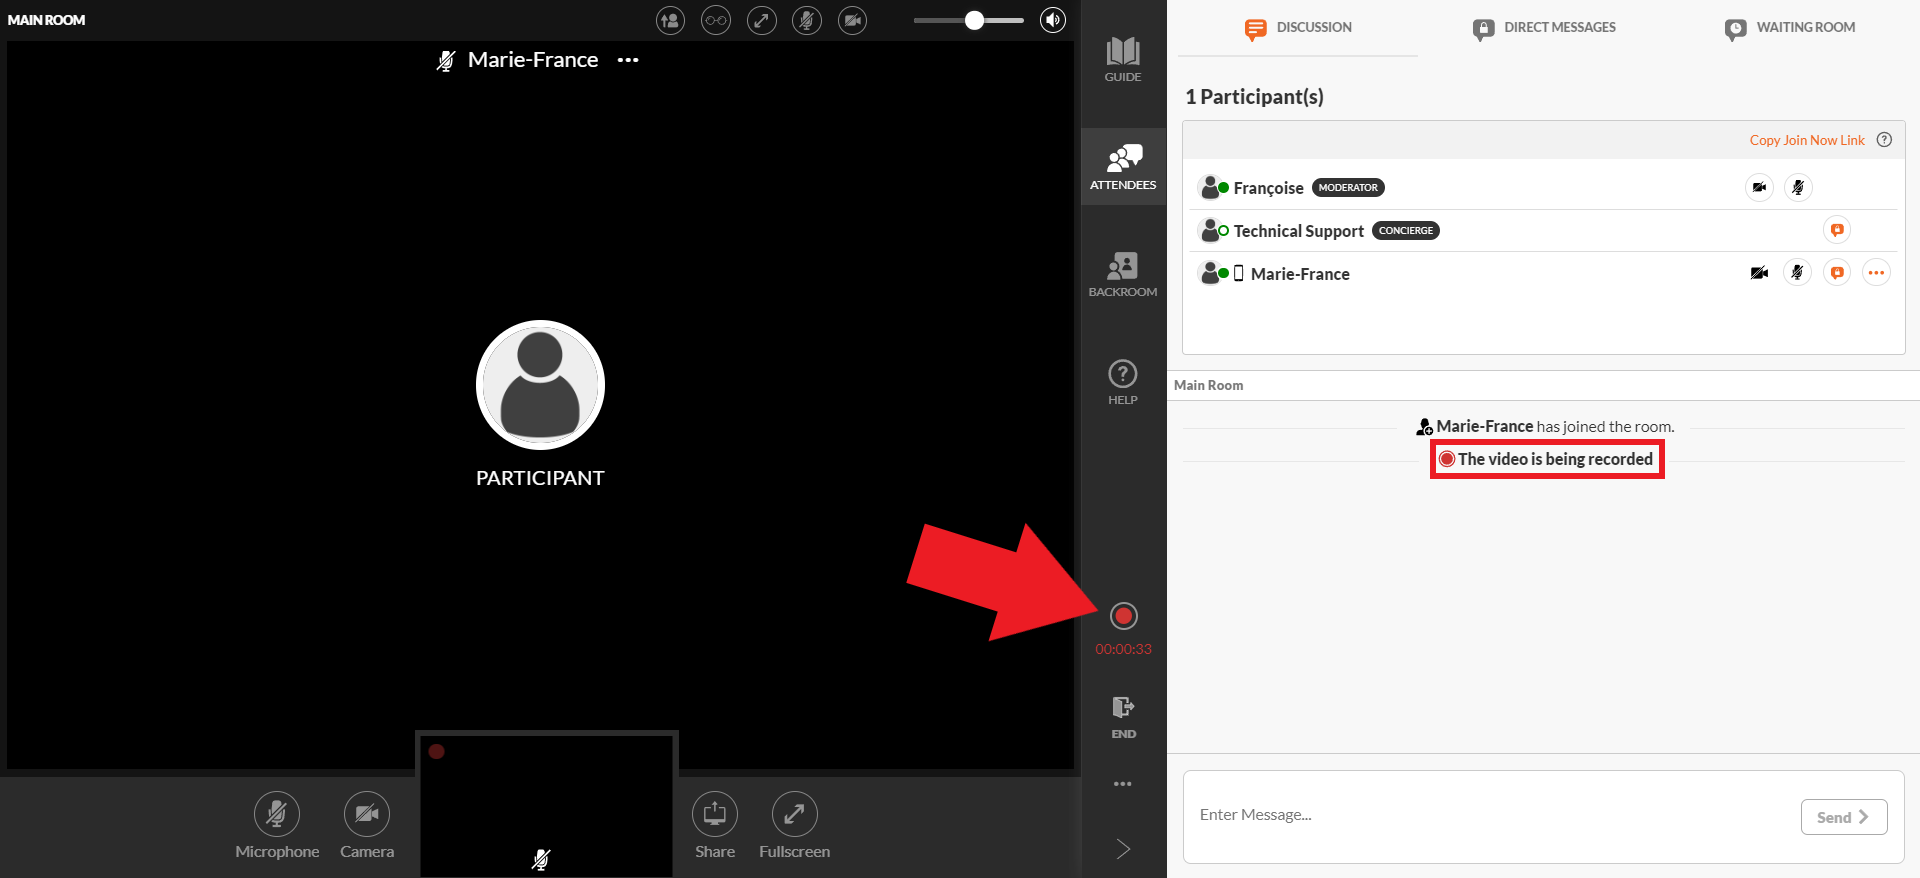Viewport: 1920px width, 878px height.
Task: Collapse the side panel with the chevron arrow
Action: click(1123, 849)
